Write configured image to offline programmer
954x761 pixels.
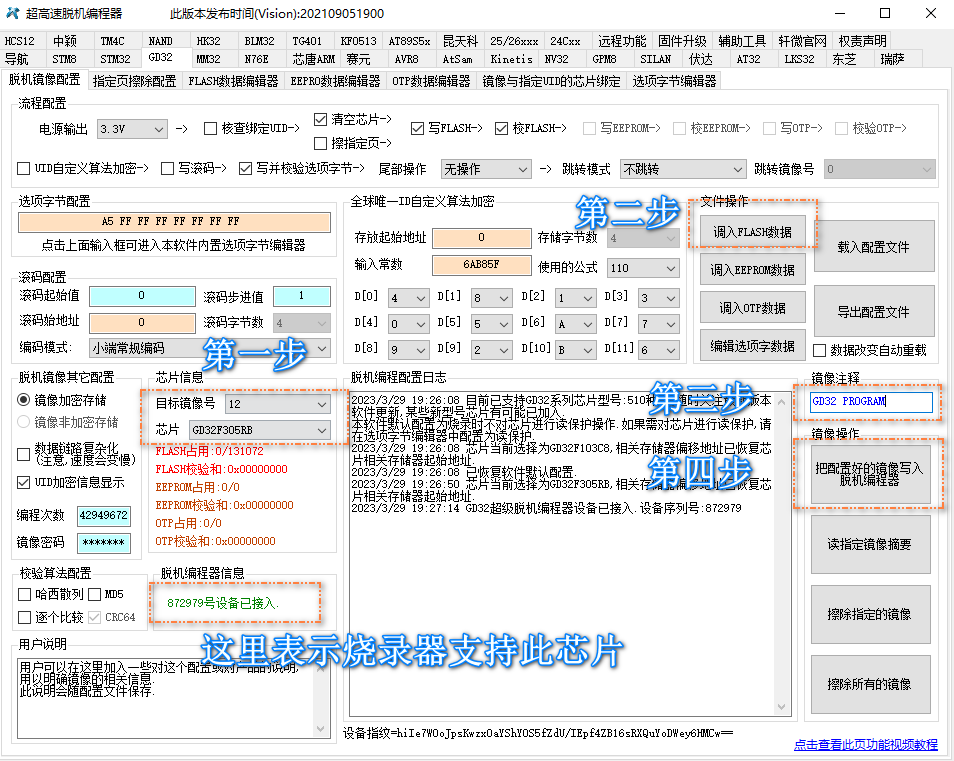(869, 474)
